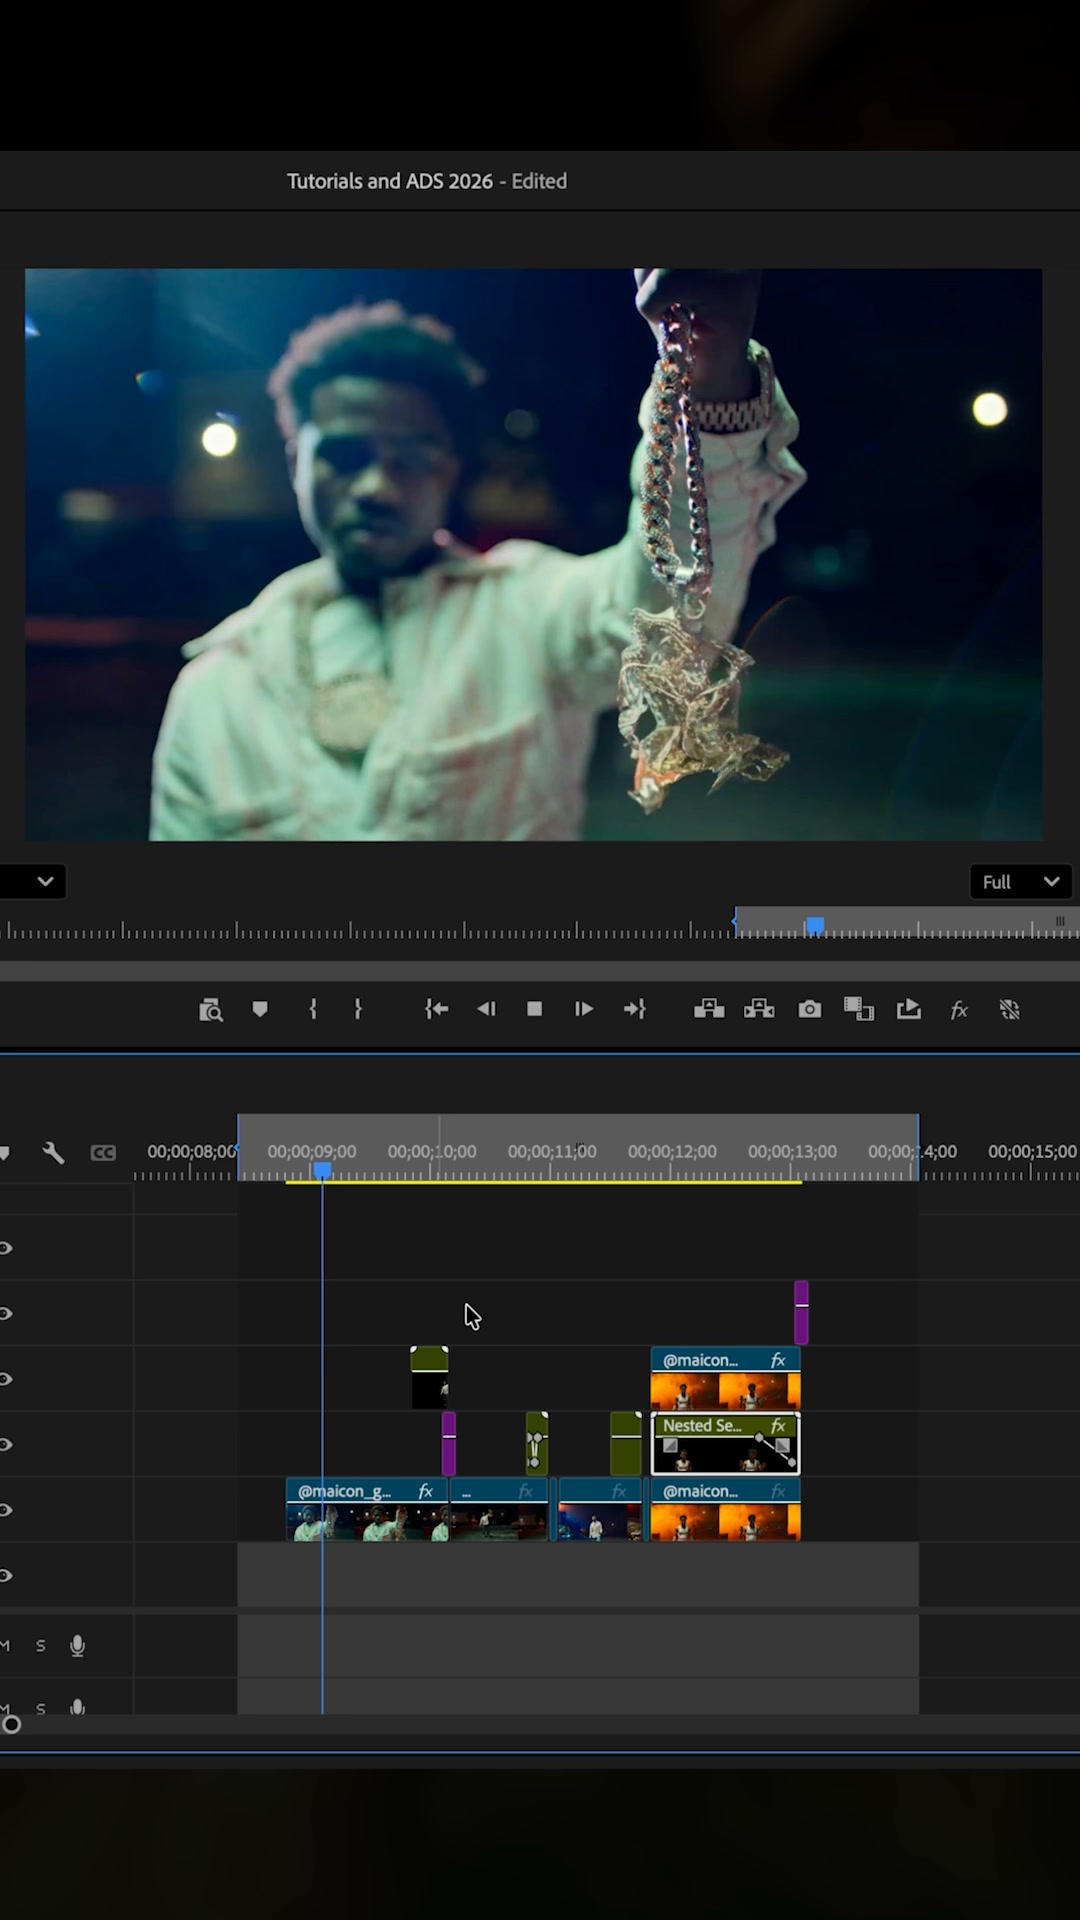Click the Lift icon
1080x1920 pixels.
[x=709, y=1009]
